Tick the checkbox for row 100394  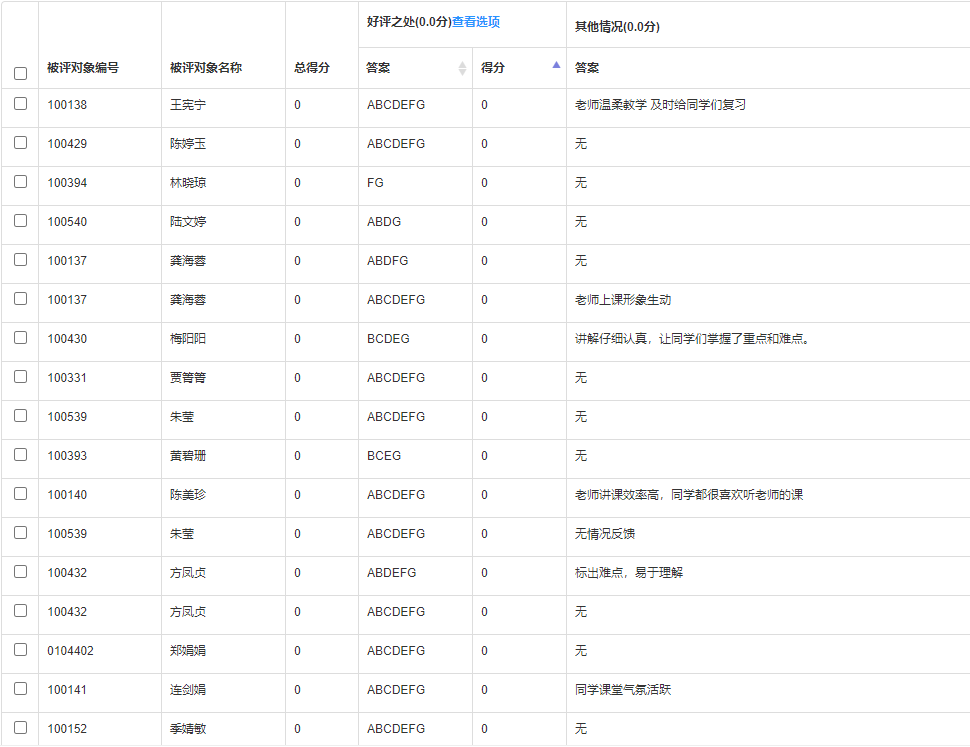(20, 182)
